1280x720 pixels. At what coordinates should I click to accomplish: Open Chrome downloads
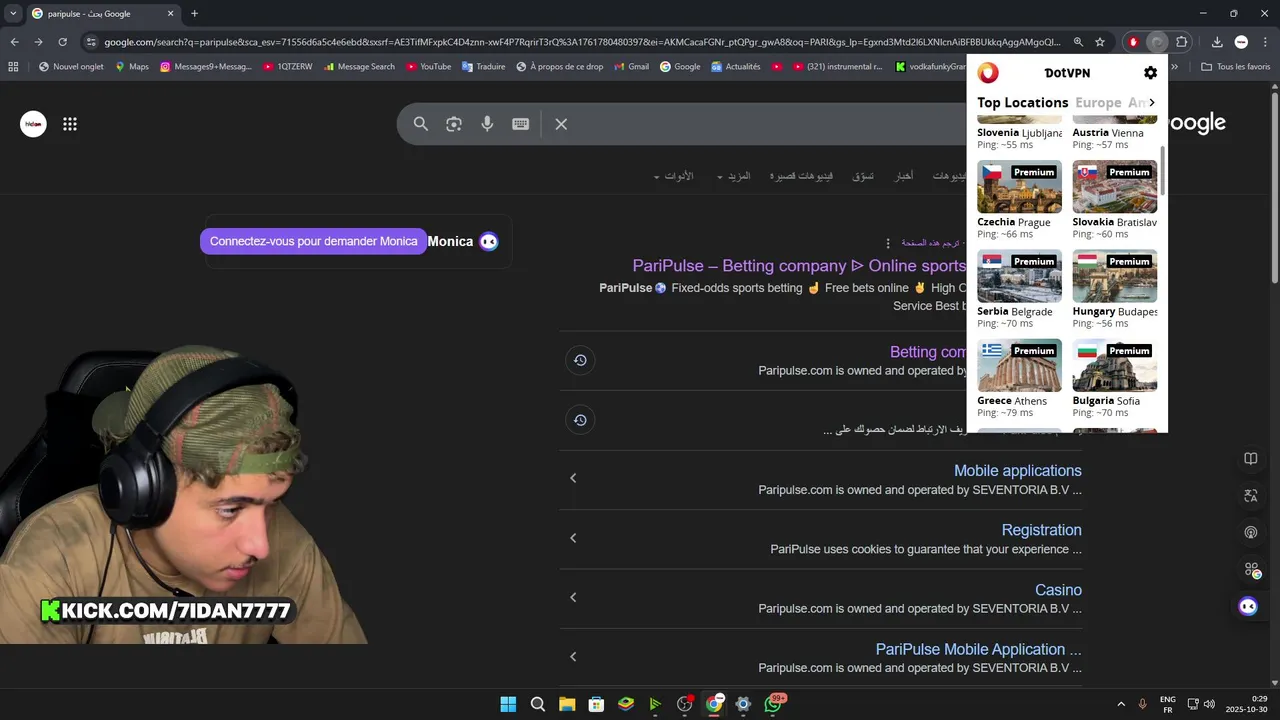pyautogui.click(x=1217, y=42)
